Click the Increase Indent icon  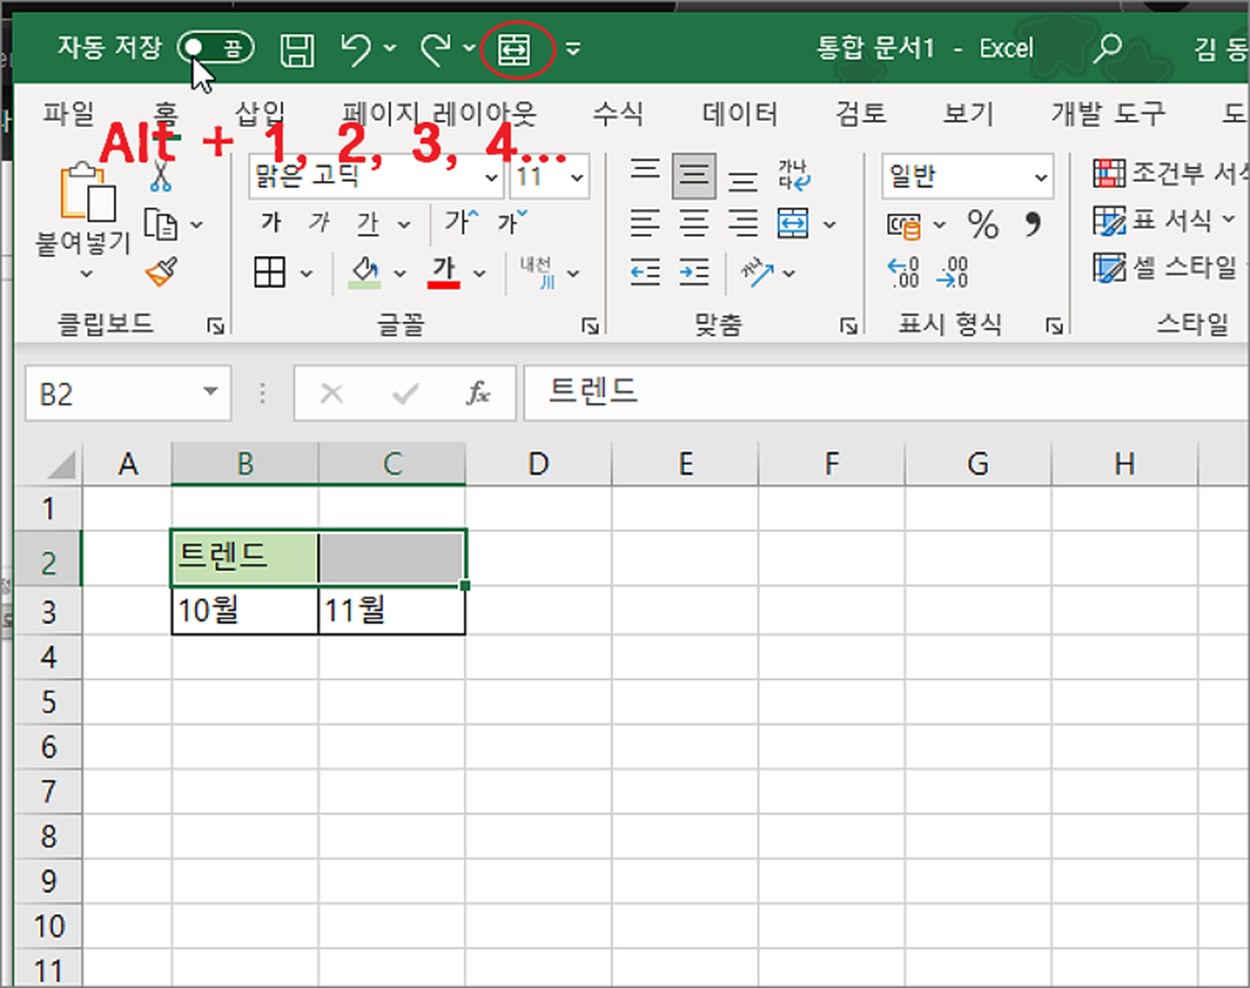point(694,272)
